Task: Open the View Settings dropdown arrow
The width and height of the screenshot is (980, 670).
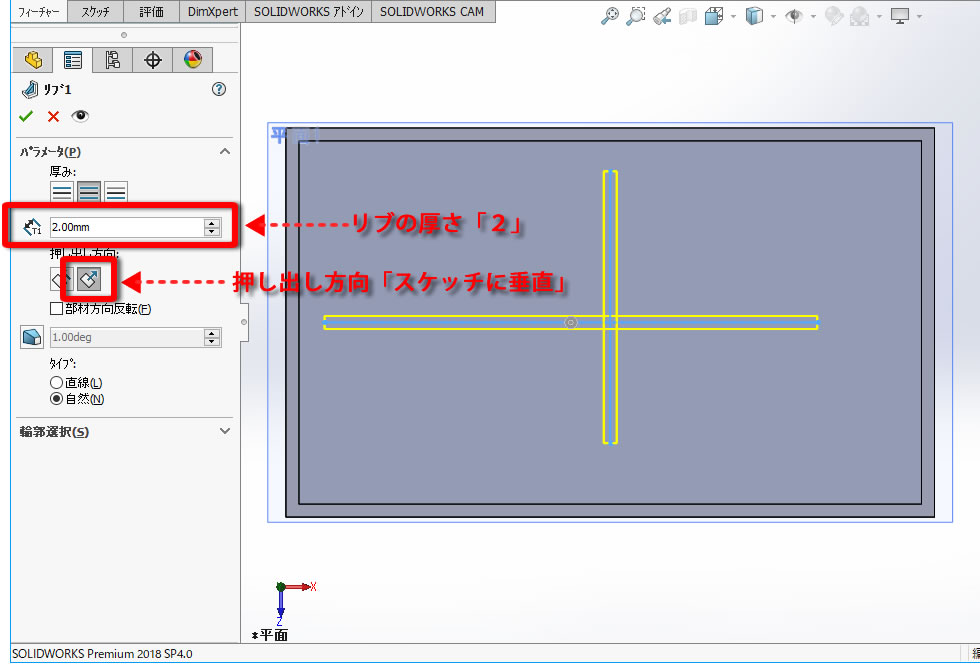Action: (x=919, y=17)
